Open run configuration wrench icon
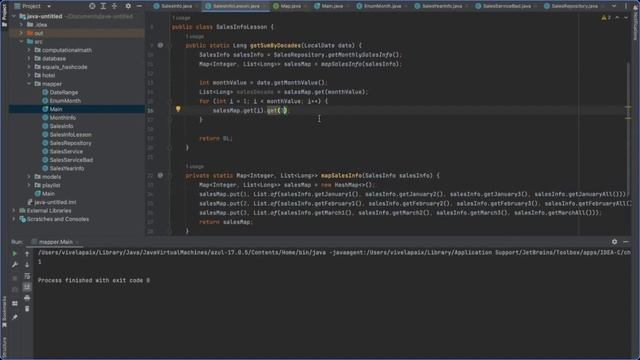The width and height of the screenshot is (640, 360). [x=15, y=265]
